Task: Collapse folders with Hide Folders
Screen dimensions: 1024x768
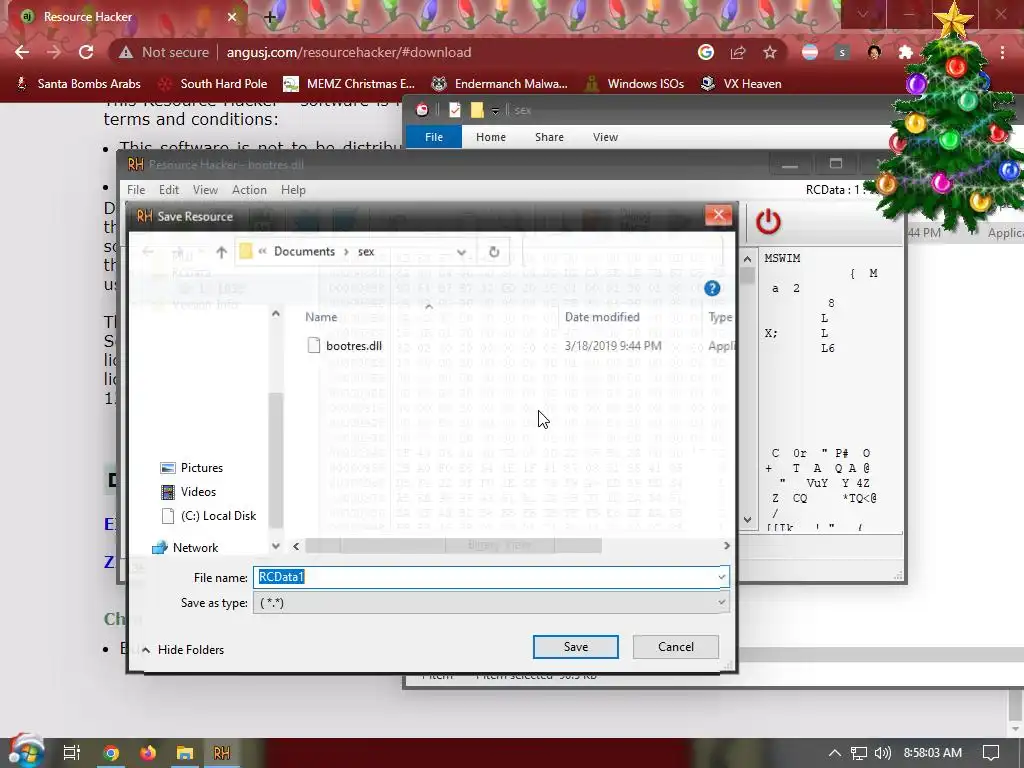Action: click(183, 650)
